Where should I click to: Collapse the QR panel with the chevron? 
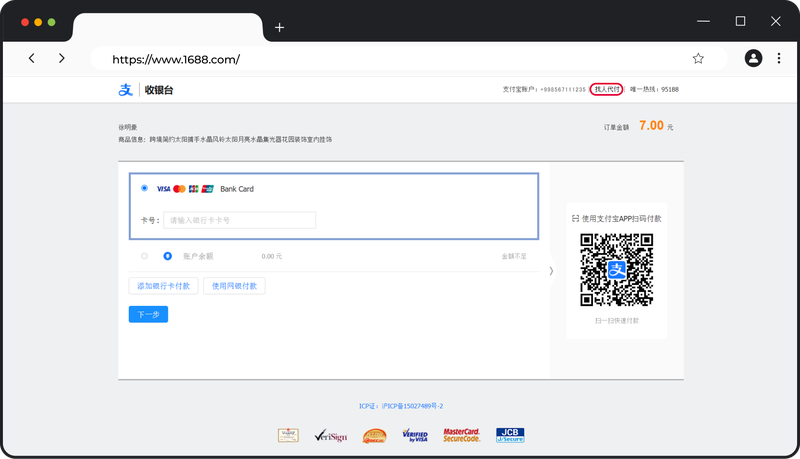pos(551,271)
